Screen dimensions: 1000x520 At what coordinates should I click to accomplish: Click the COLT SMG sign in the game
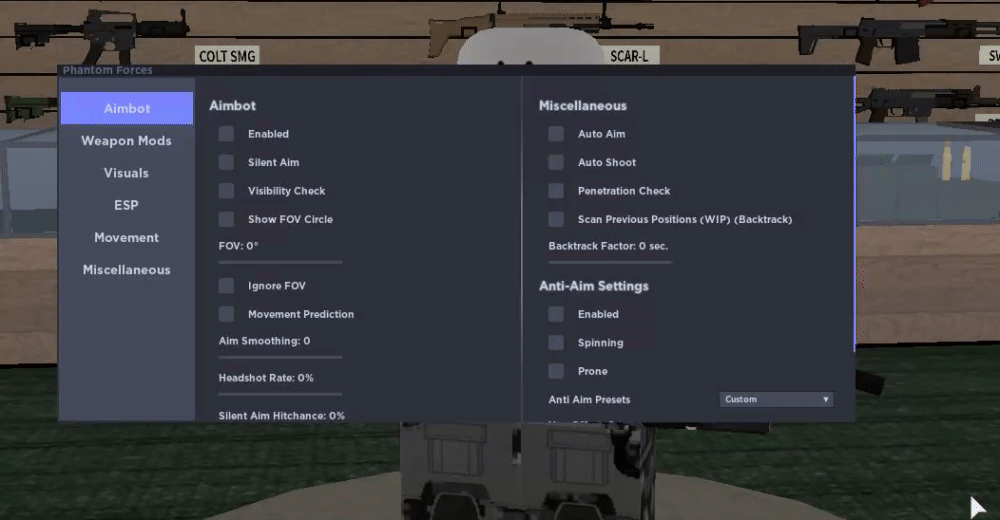point(227,56)
